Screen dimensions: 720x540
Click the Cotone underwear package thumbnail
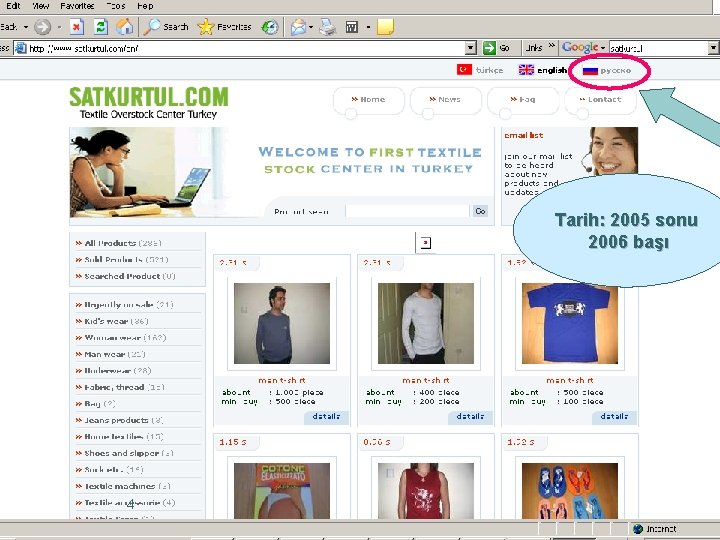(x=282, y=491)
